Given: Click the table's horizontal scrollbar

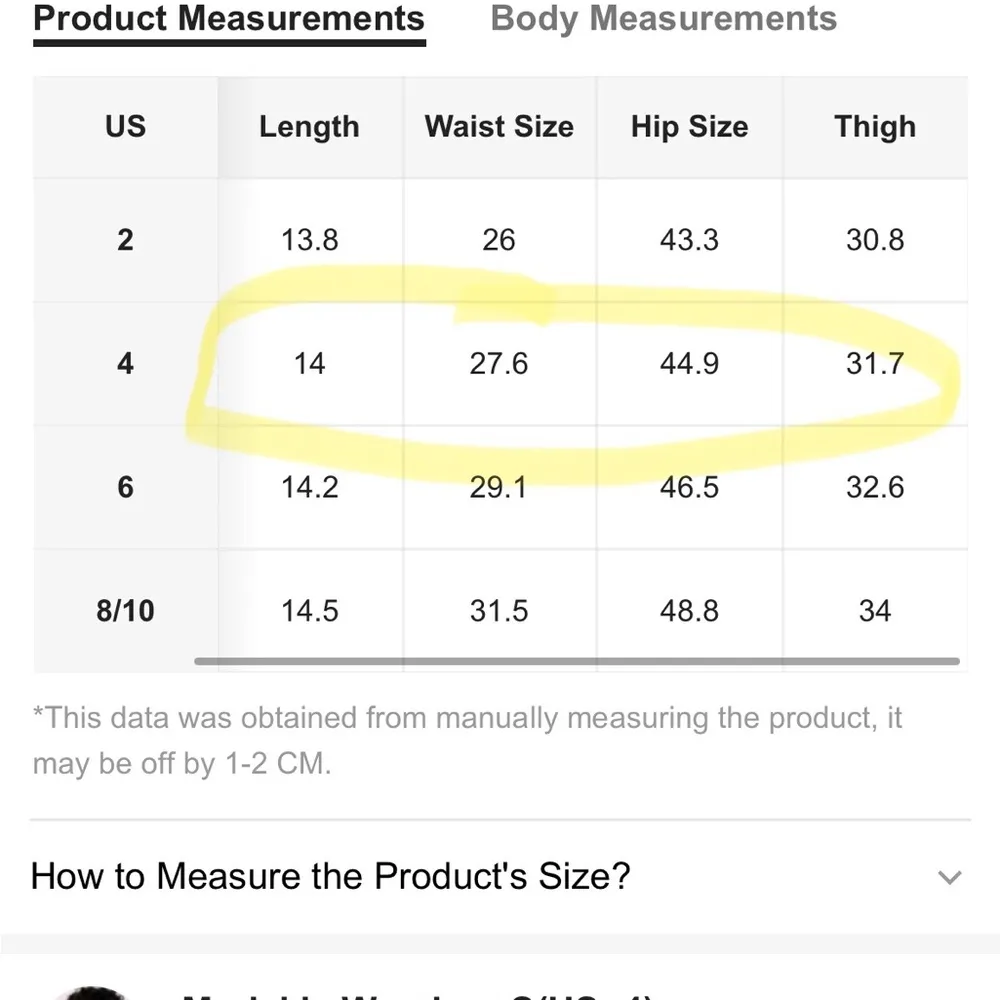Looking at the screenshot, I should (577, 661).
